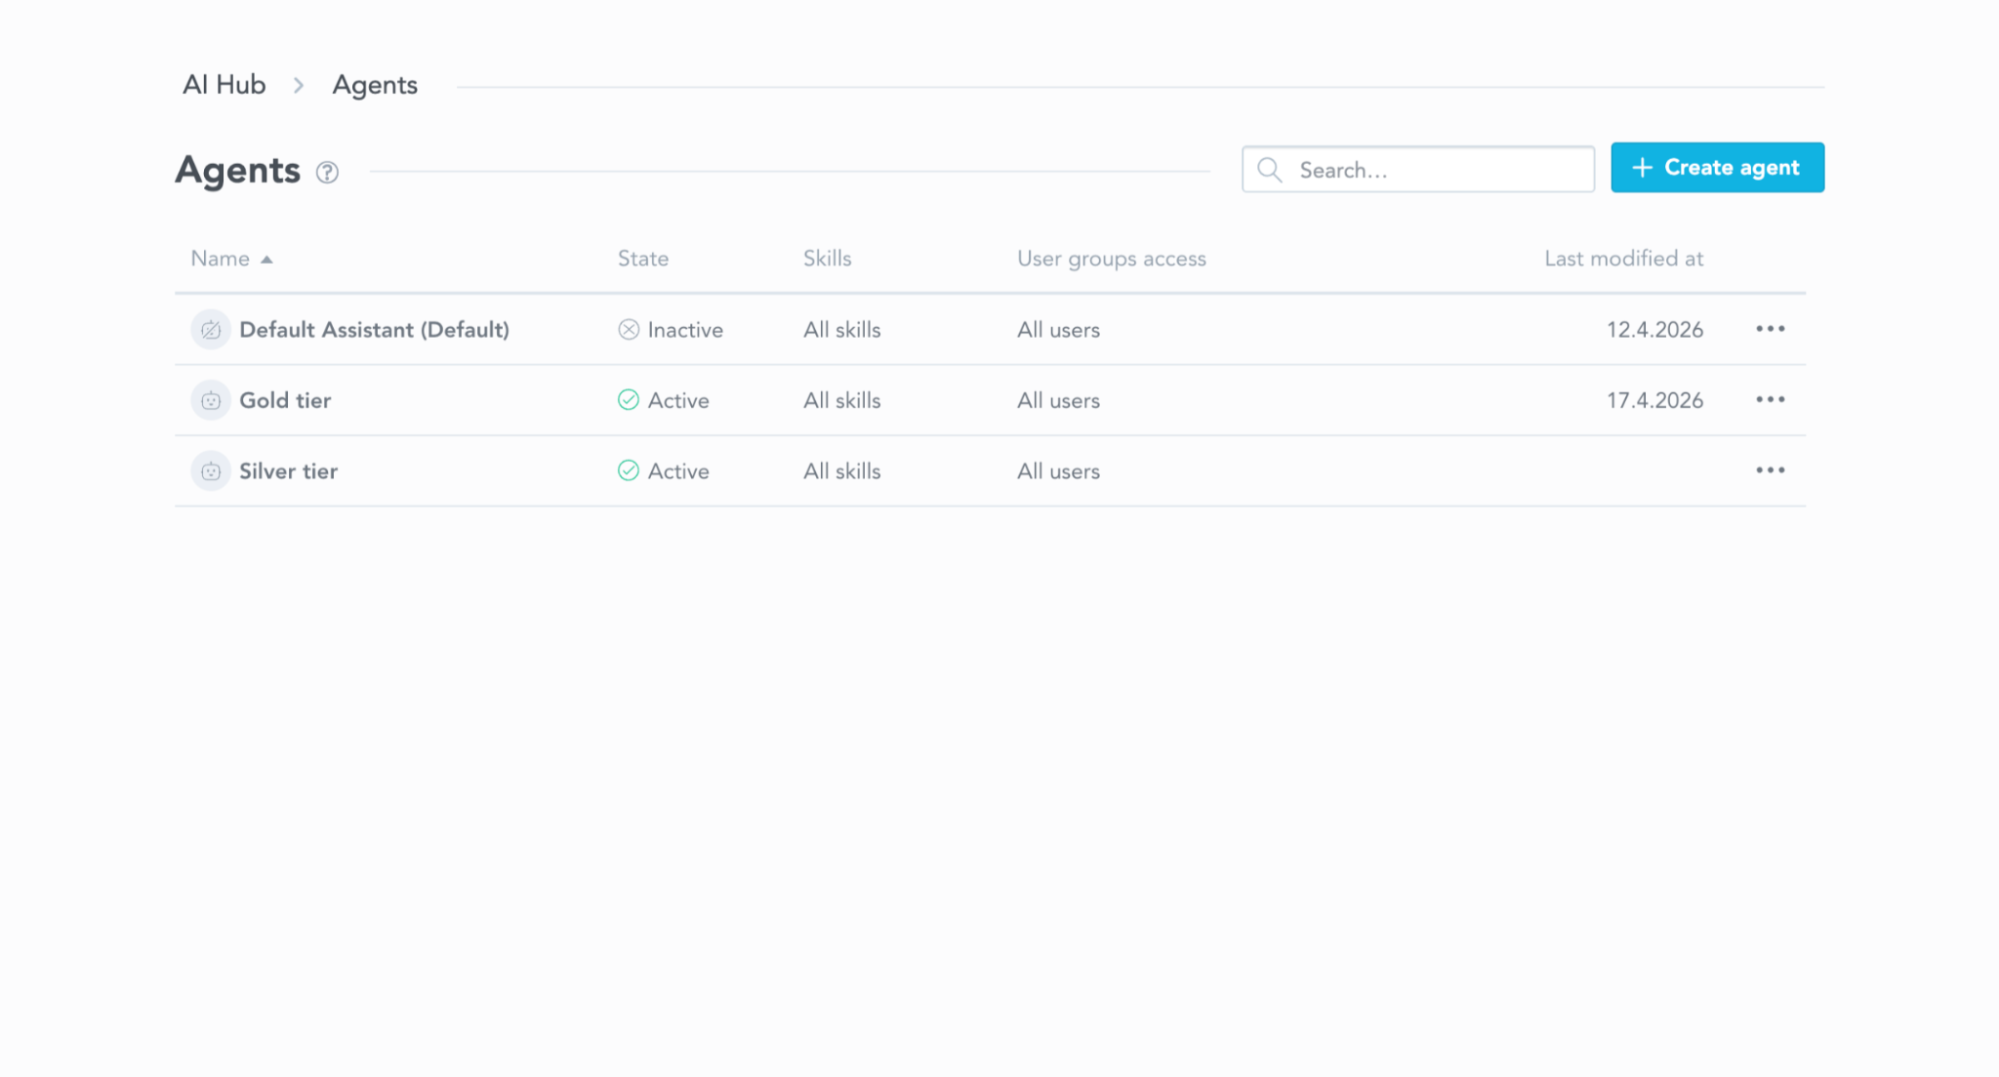
Task: Click the Last modified at column header
Action: coord(1623,258)
